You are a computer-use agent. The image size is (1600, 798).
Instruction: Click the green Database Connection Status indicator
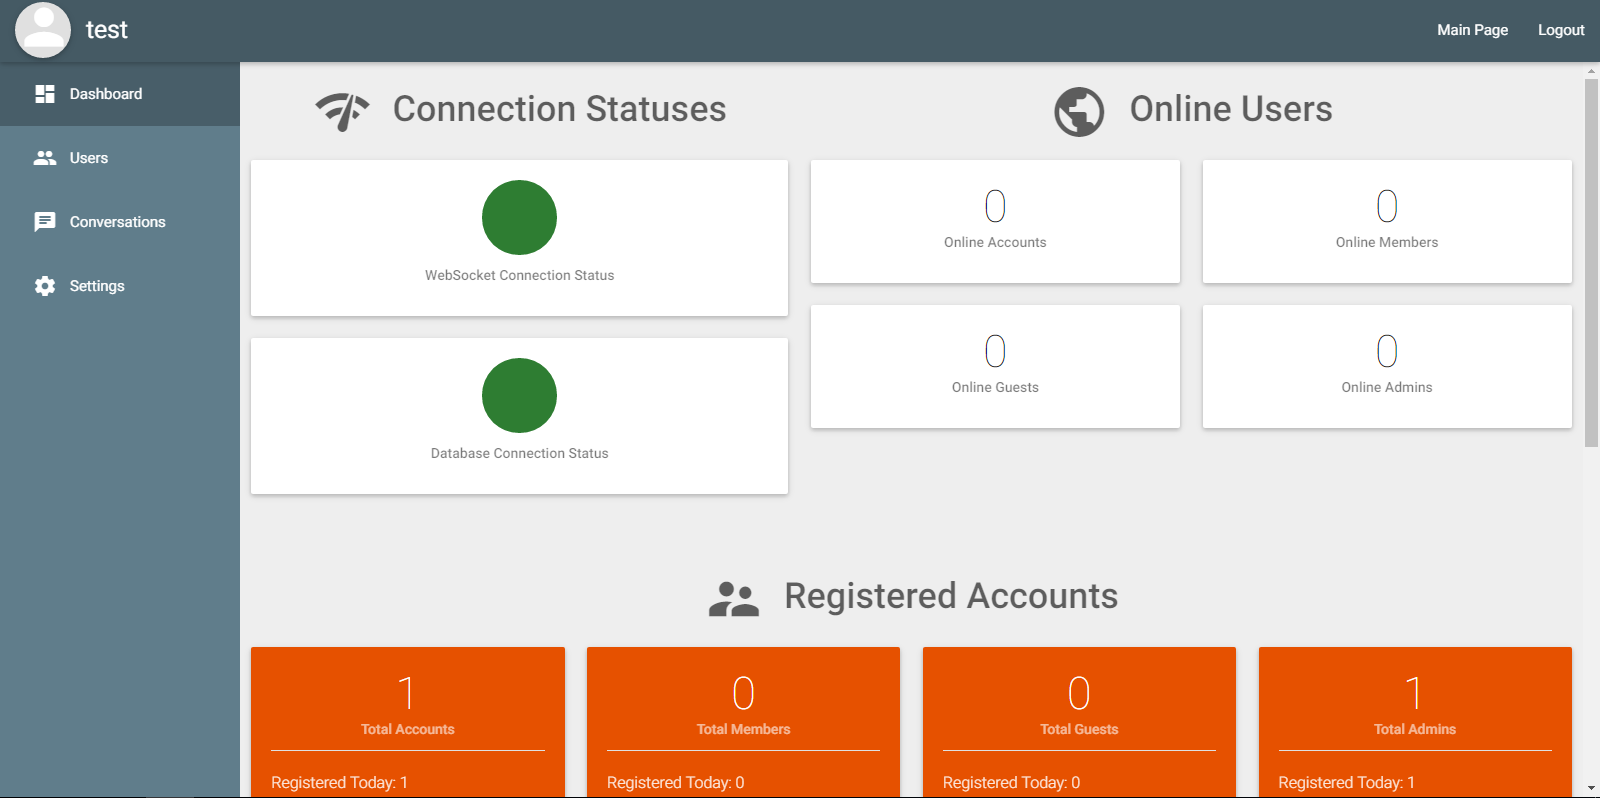point(519,395)
